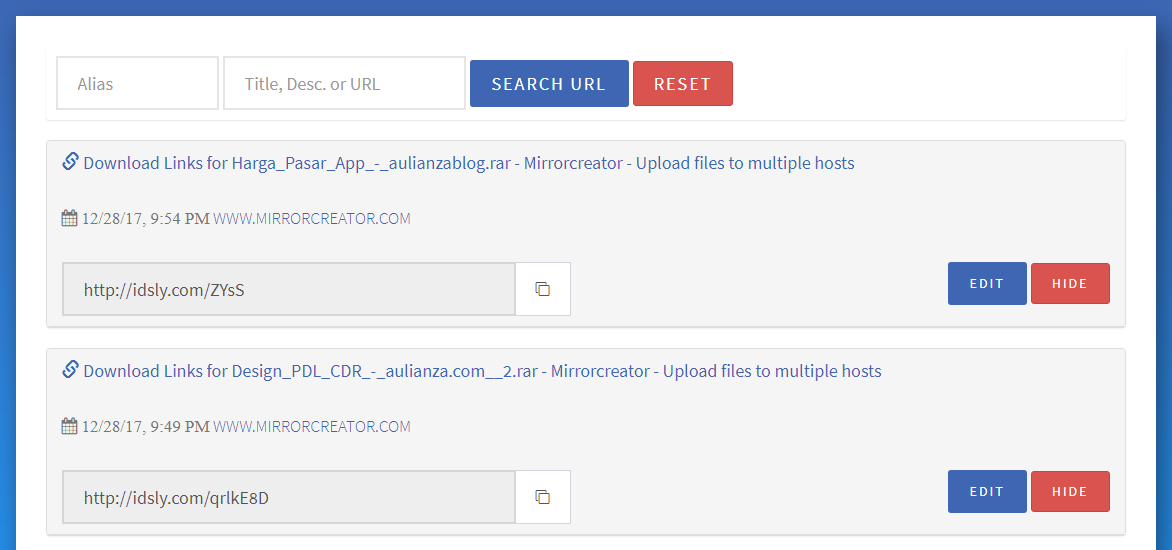Click the 12/28/17, 9:54 PM timestamp

[146, 219]
